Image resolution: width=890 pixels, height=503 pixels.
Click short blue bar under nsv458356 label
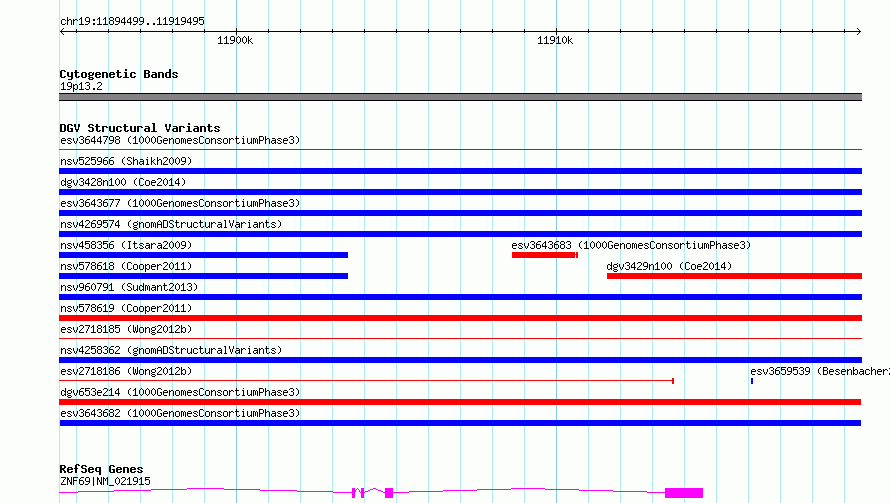[x=203, y=255]
